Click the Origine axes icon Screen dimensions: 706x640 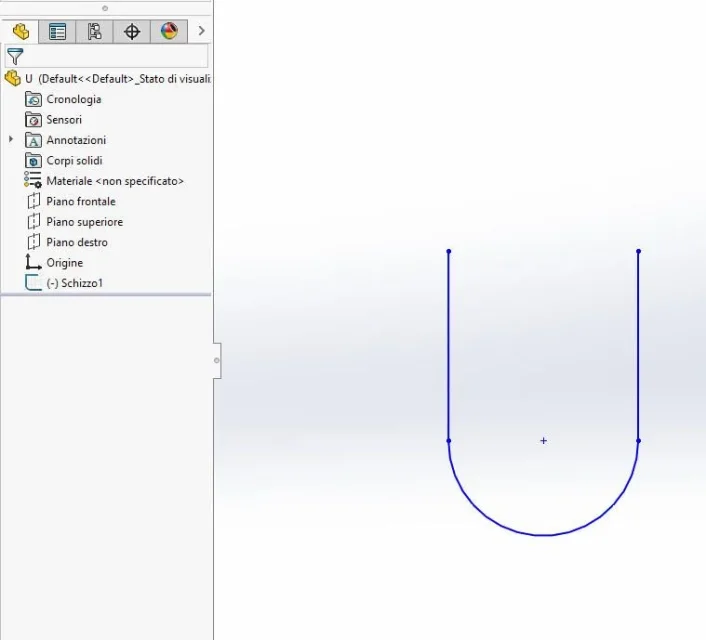click(x=33, y=262)
